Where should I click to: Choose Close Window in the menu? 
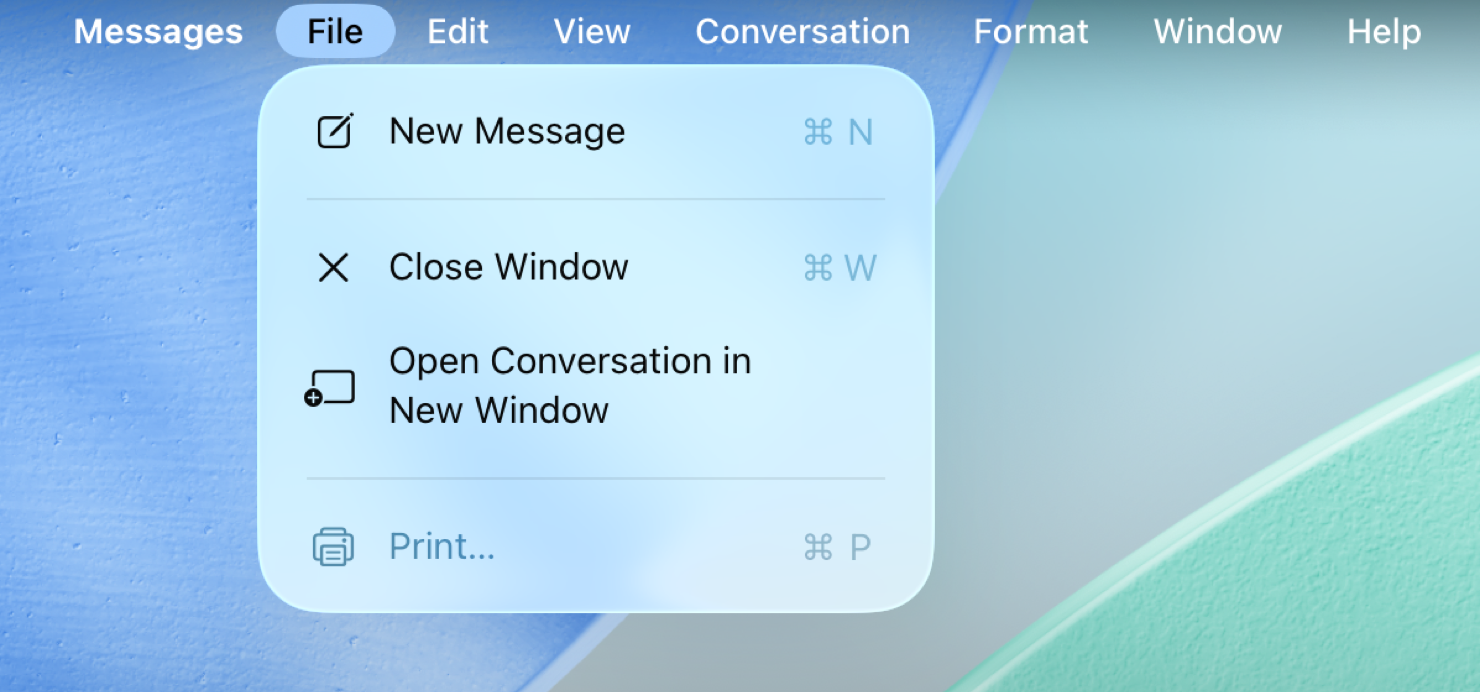coord(509,267)
